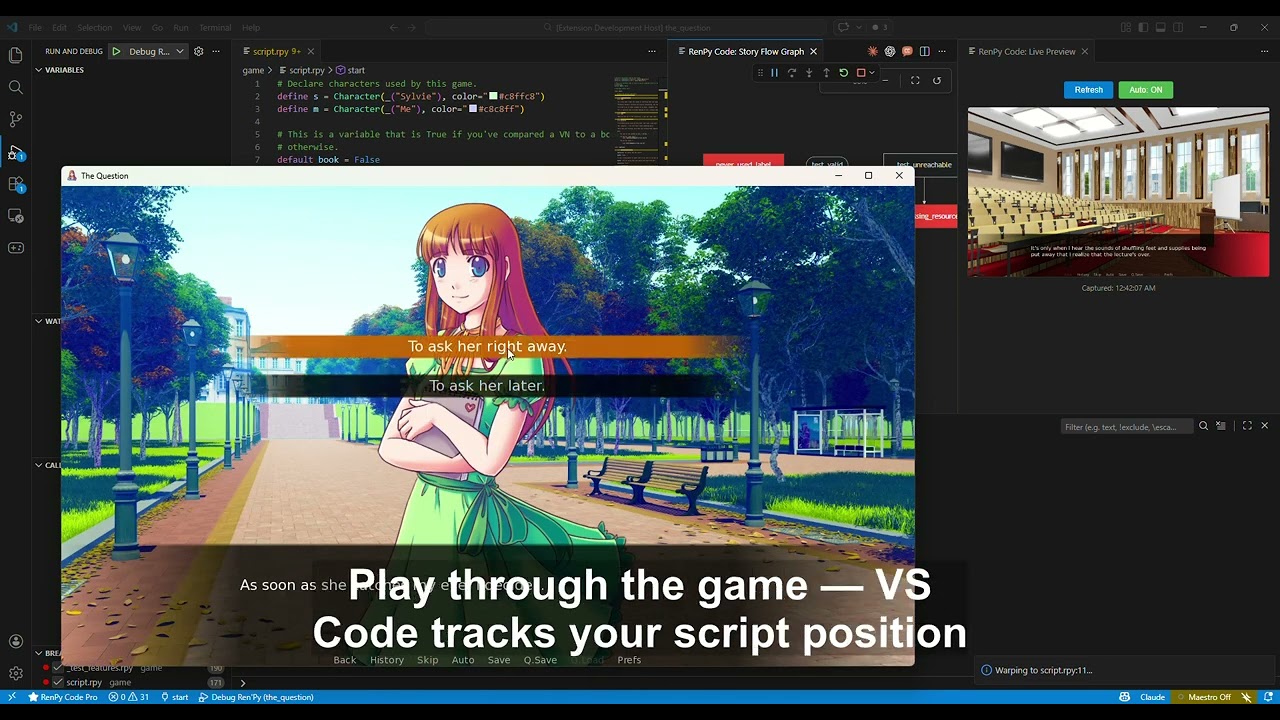Open the File menu

[x=35, y=27]
